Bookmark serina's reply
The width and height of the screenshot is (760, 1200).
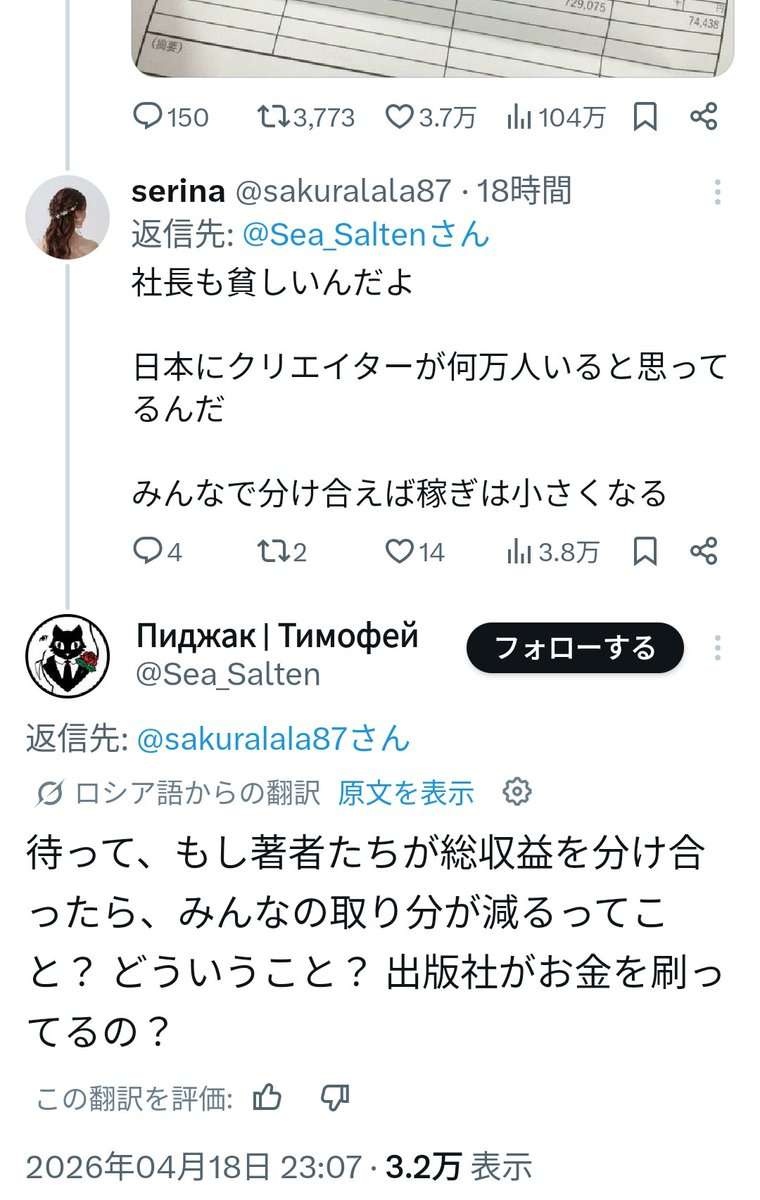click(x=646, y=551)
